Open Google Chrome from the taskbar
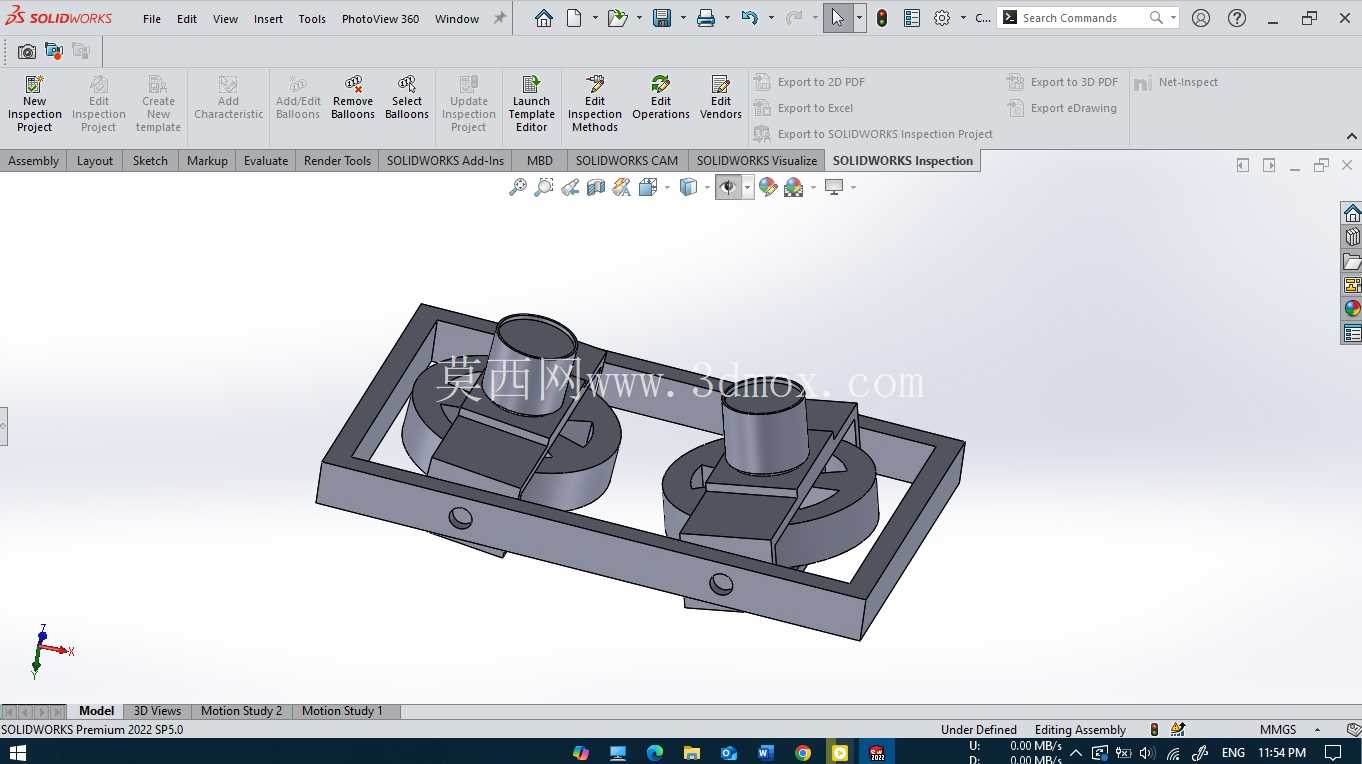 point(803,752)
